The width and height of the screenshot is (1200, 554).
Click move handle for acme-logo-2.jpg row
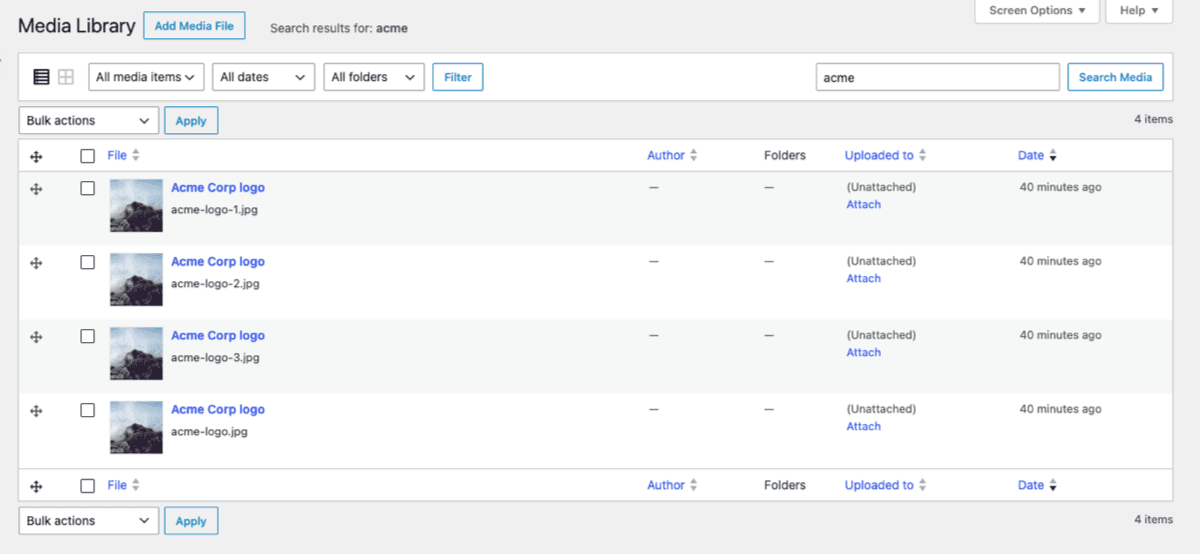click(36, 263)
